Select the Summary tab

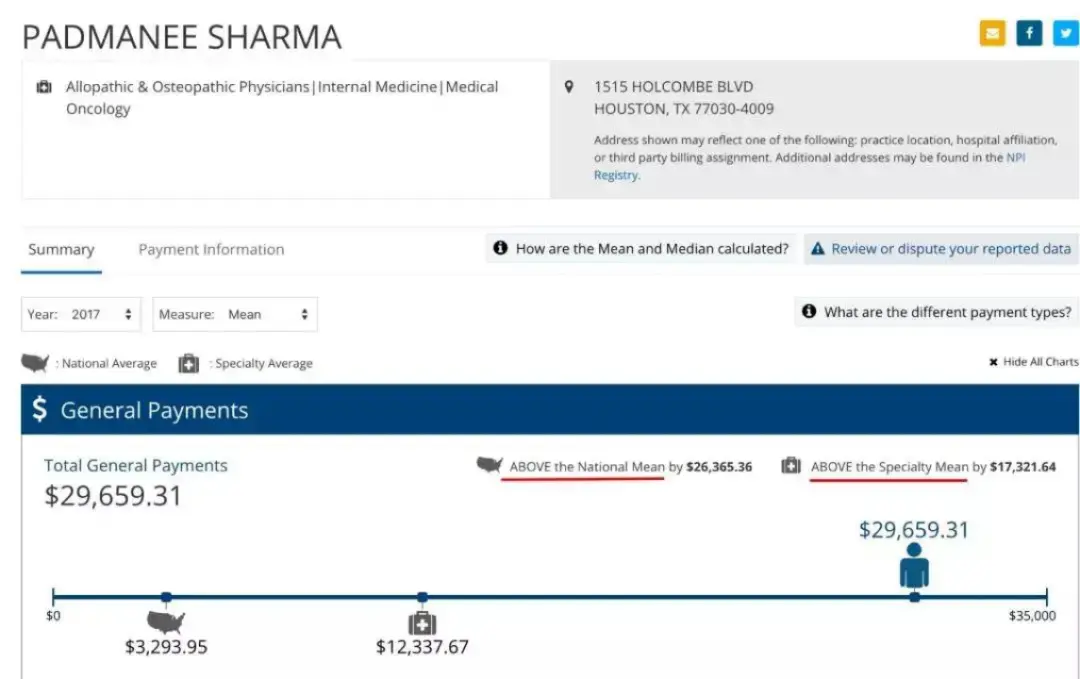[x=61, y=249]
